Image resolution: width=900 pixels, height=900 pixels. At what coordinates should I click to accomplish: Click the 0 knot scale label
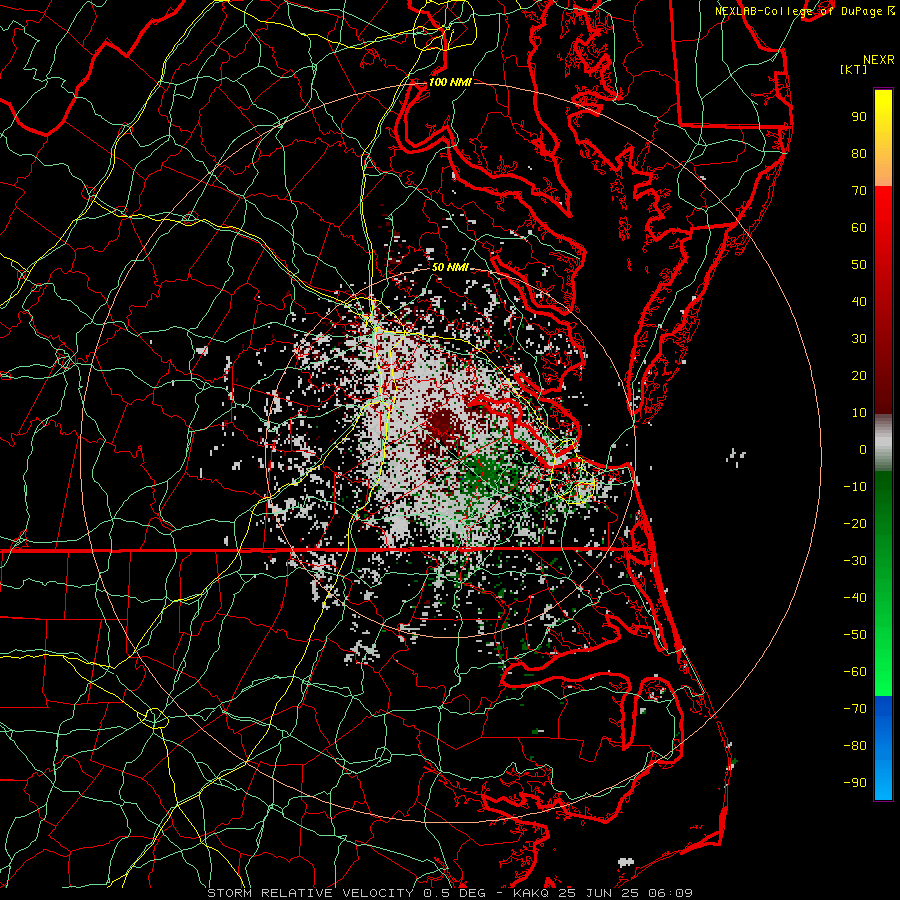tap(863, 449)
